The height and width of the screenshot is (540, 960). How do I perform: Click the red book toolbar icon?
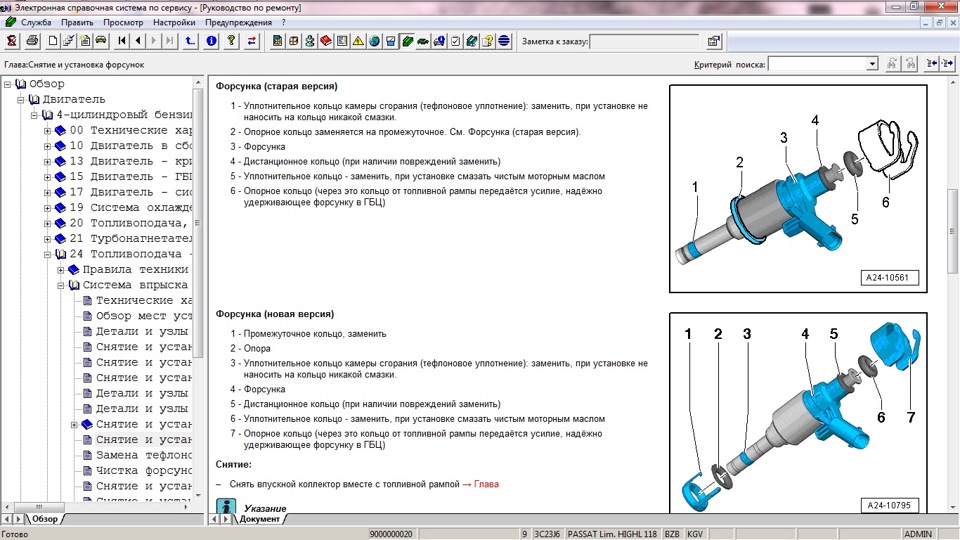326,41
